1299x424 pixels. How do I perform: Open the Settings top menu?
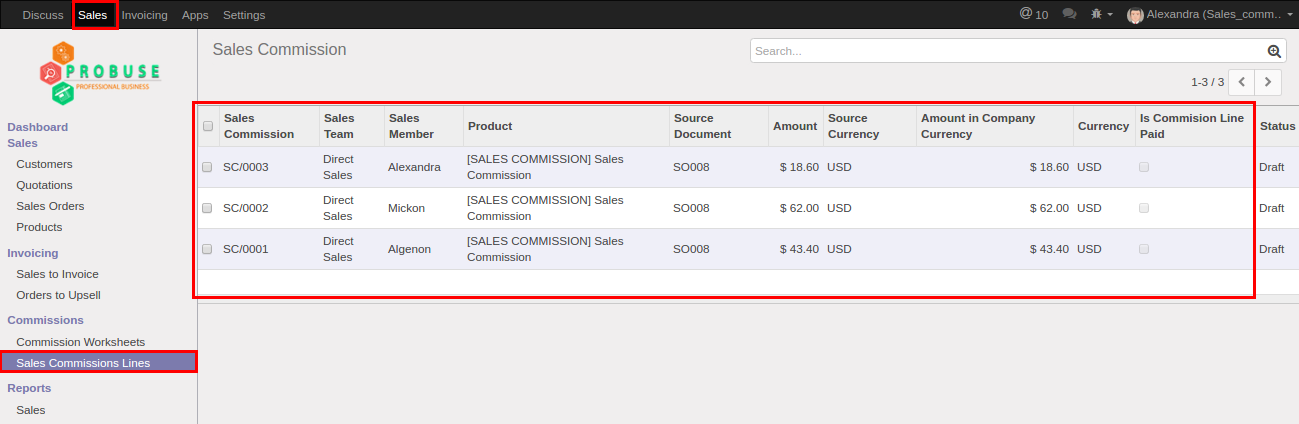244,15
